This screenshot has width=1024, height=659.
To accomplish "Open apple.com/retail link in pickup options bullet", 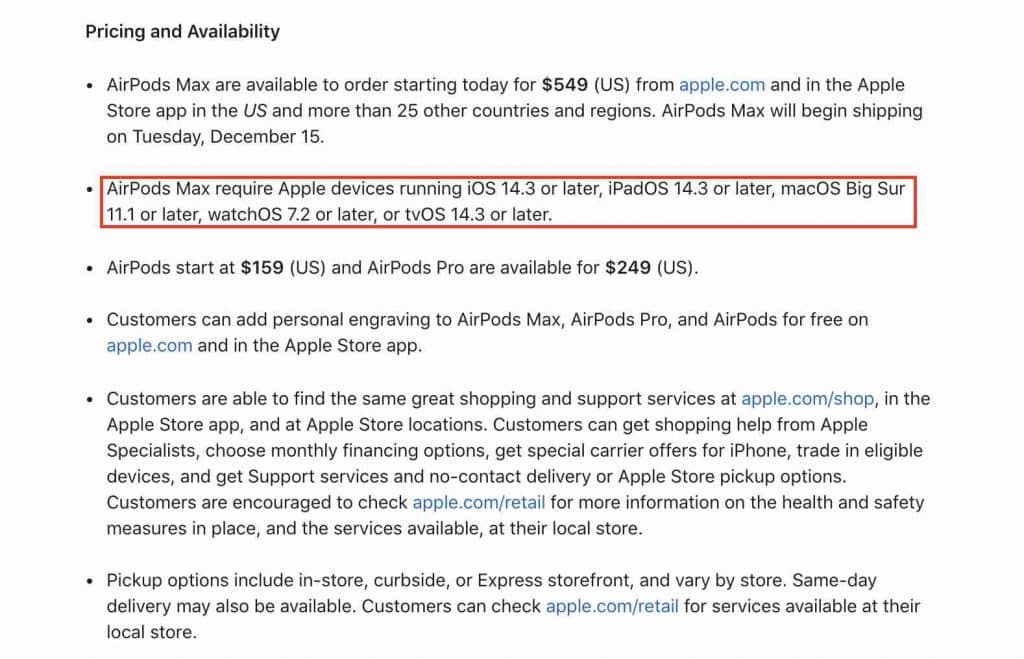I will pyautogui.click(x=612, y=606).
